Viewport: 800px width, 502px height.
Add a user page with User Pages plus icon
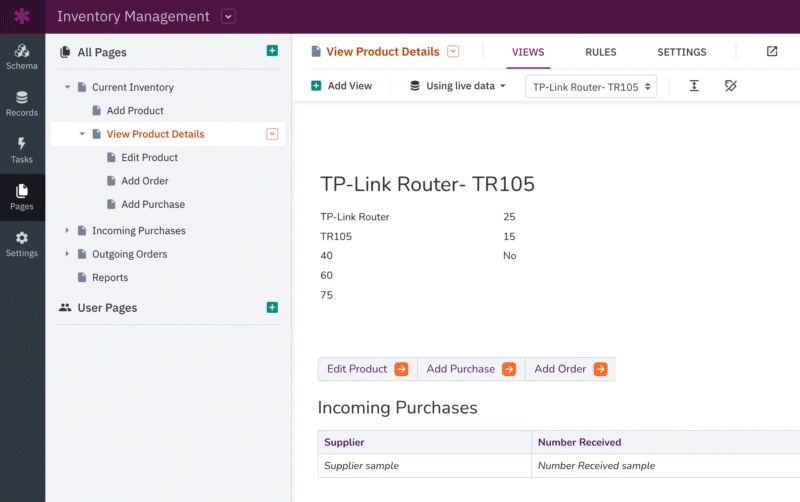[x=272, y=307]
